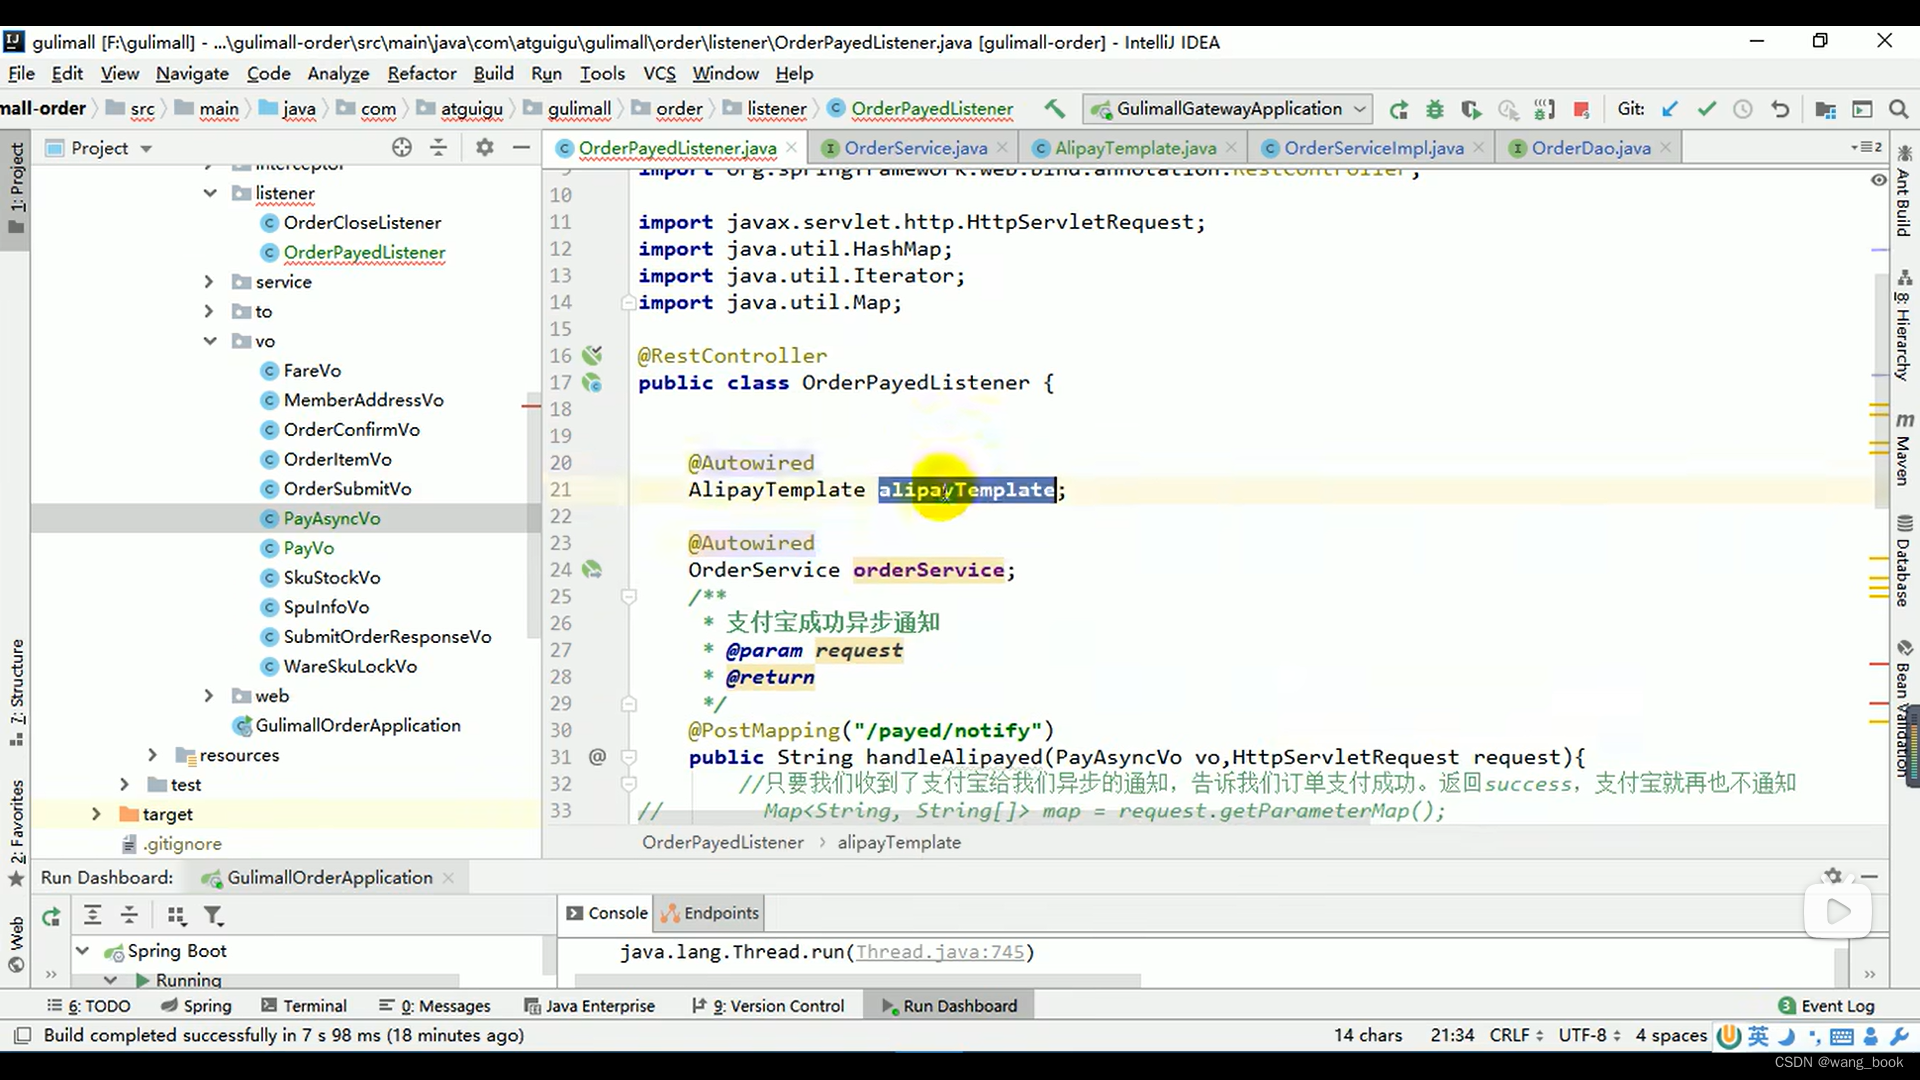Open Run Dashboard filter funnel icon
Image resolution: width=1920 pixels, height=1080 pixels.
click(x=213, y=915)
